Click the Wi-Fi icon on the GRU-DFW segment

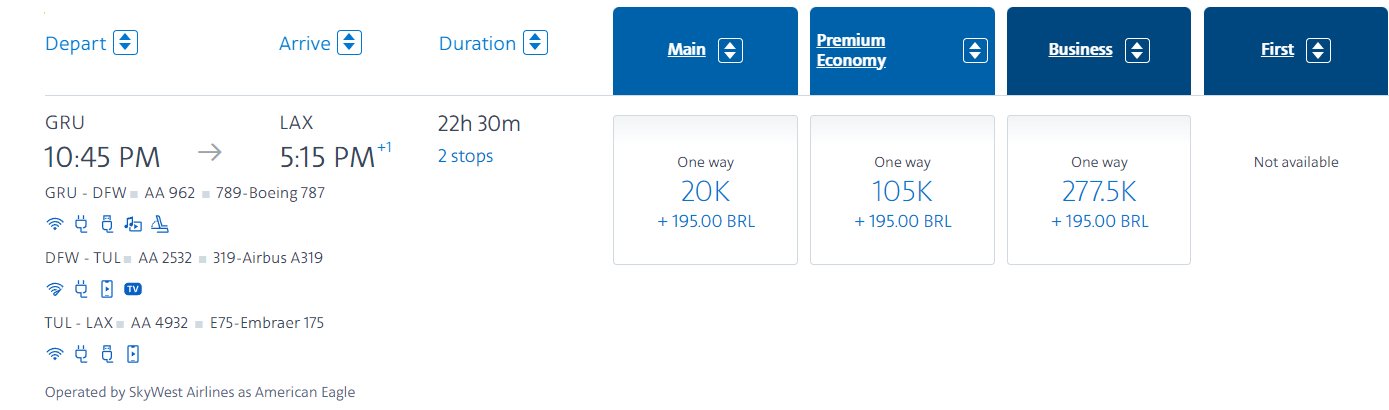[x=56, y=225]
